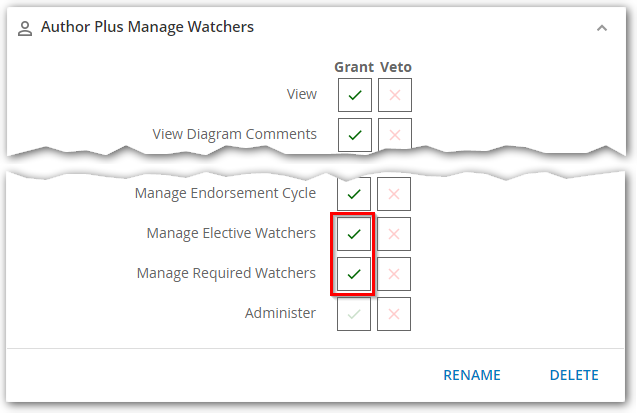Click the Author Plus Manage Watchers title
639x415 pixels.
[x=147, y=28]
